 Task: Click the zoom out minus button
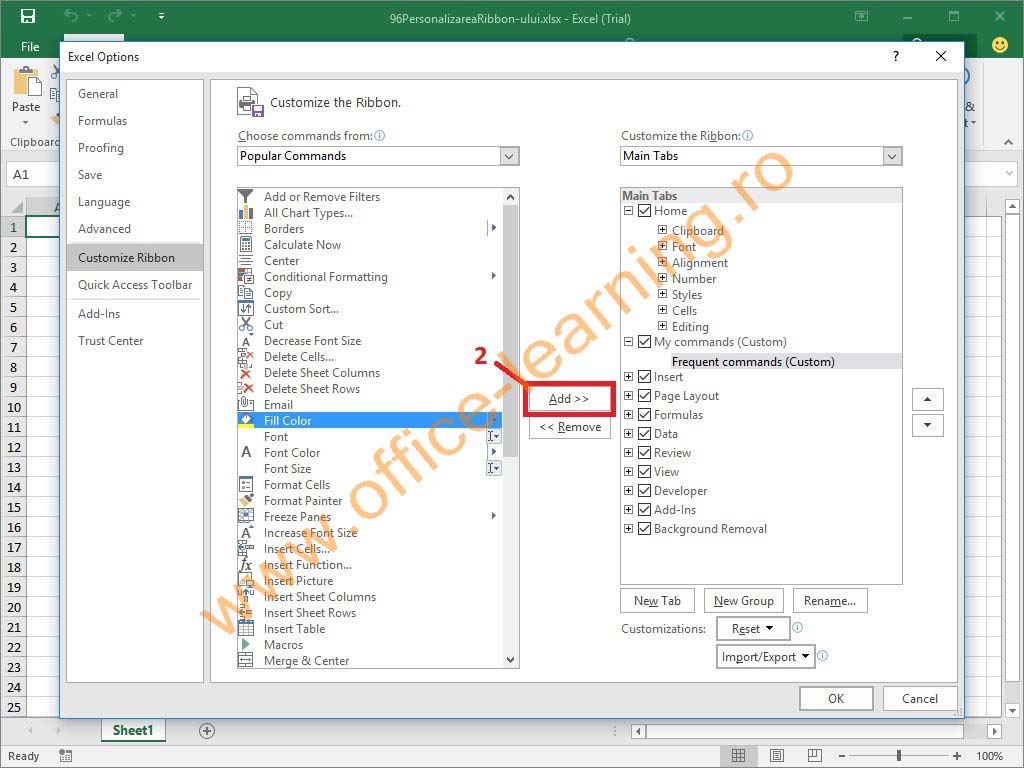coord(842,756)
